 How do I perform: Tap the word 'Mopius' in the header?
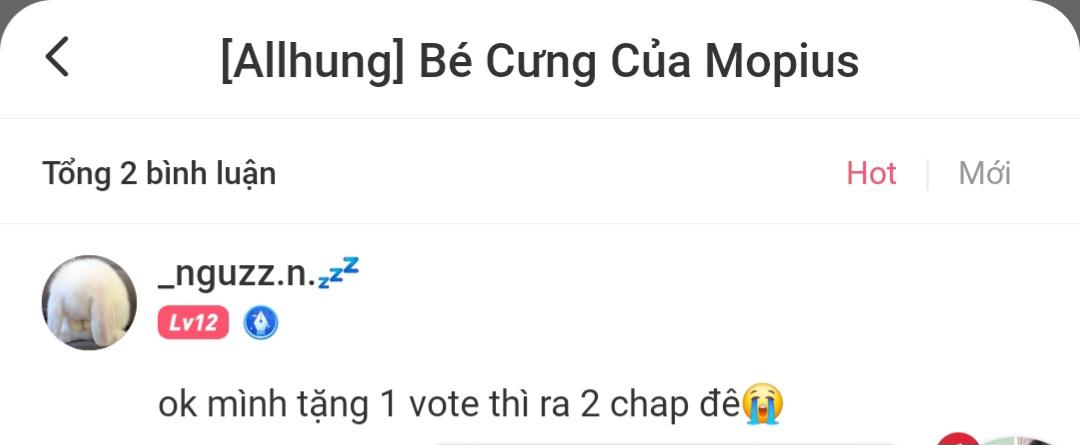pos(782,62)
